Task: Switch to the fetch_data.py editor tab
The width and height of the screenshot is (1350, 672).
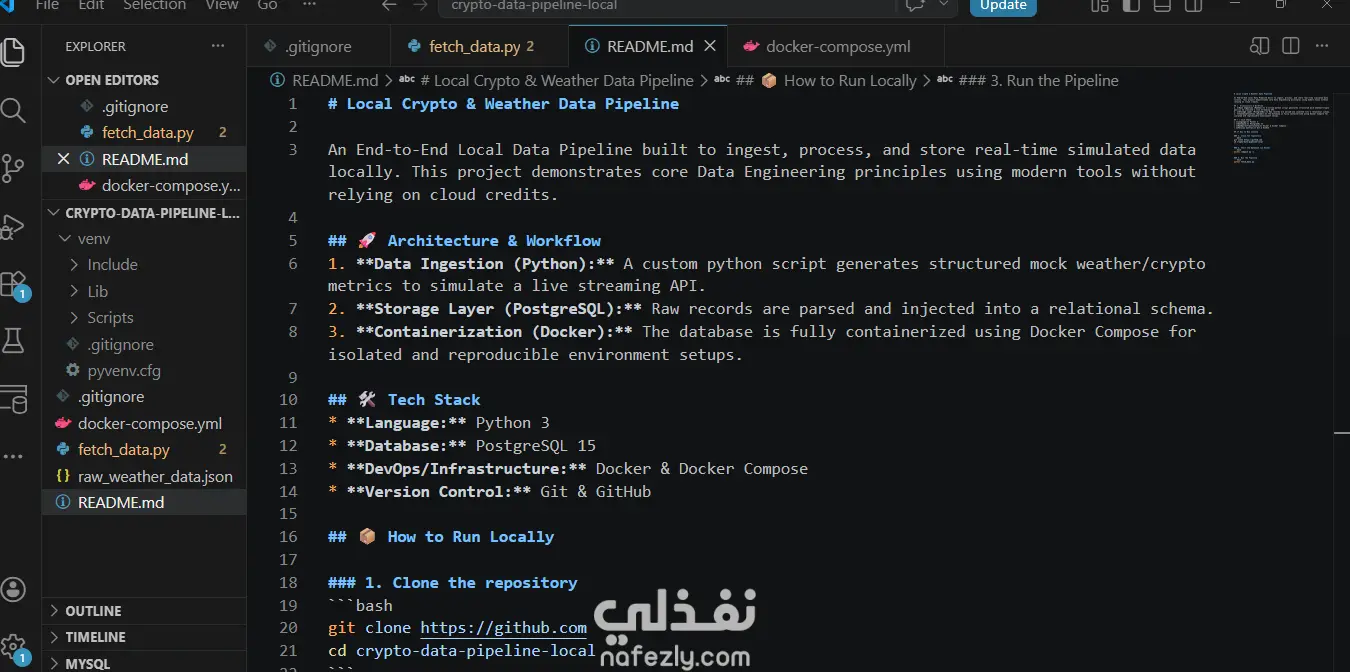Action: (479, 46)
